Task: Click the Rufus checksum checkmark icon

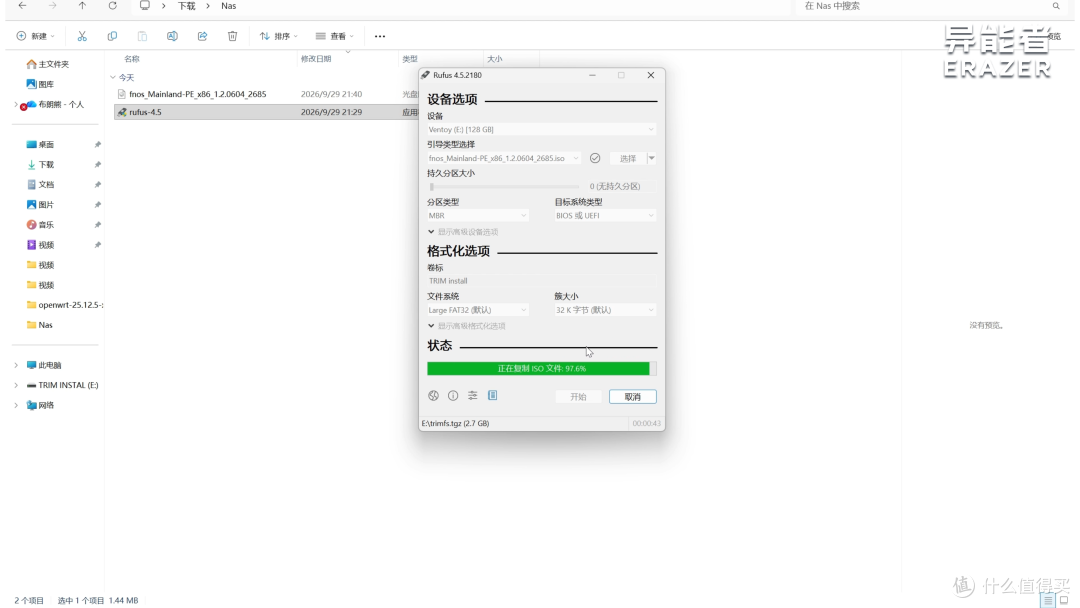Action: (595, 158)
